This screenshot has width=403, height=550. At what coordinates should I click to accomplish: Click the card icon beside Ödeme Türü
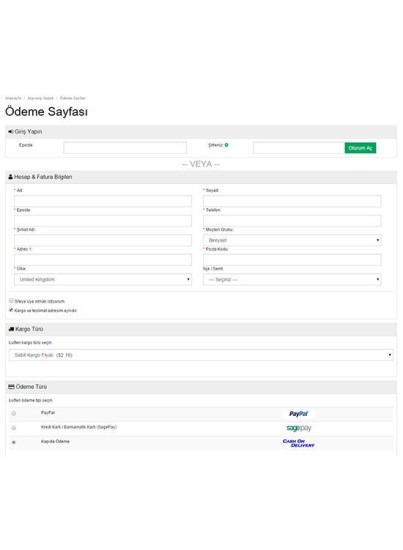click(11, 387)
